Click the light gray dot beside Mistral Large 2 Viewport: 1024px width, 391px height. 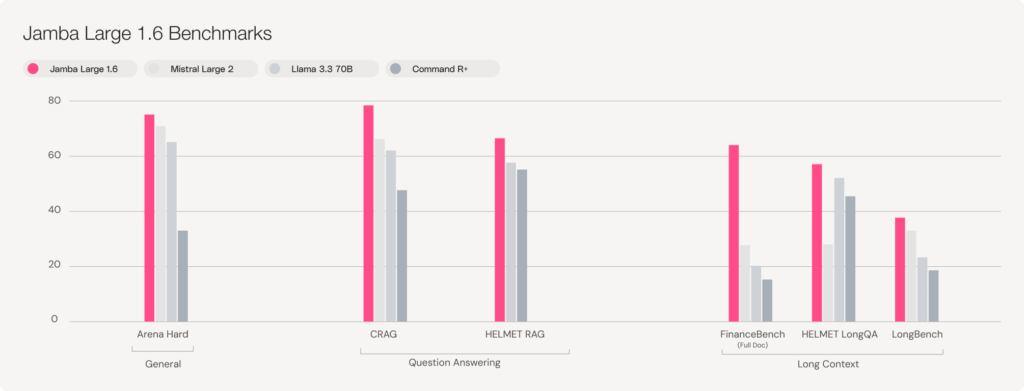coord(154,69)
